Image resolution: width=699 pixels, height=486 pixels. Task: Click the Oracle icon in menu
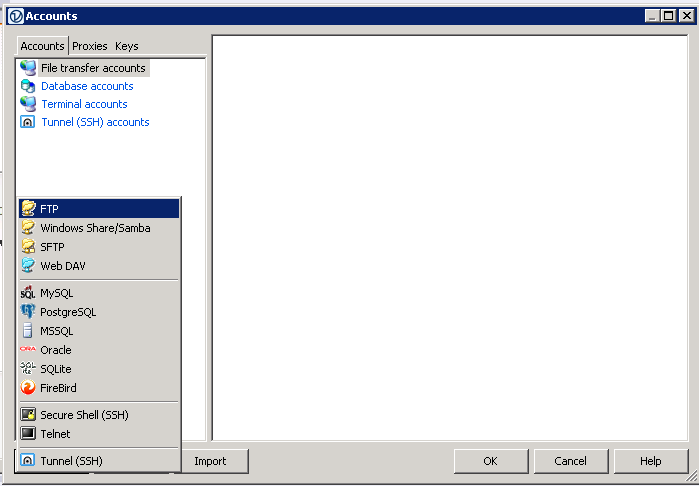coord(28,350)
